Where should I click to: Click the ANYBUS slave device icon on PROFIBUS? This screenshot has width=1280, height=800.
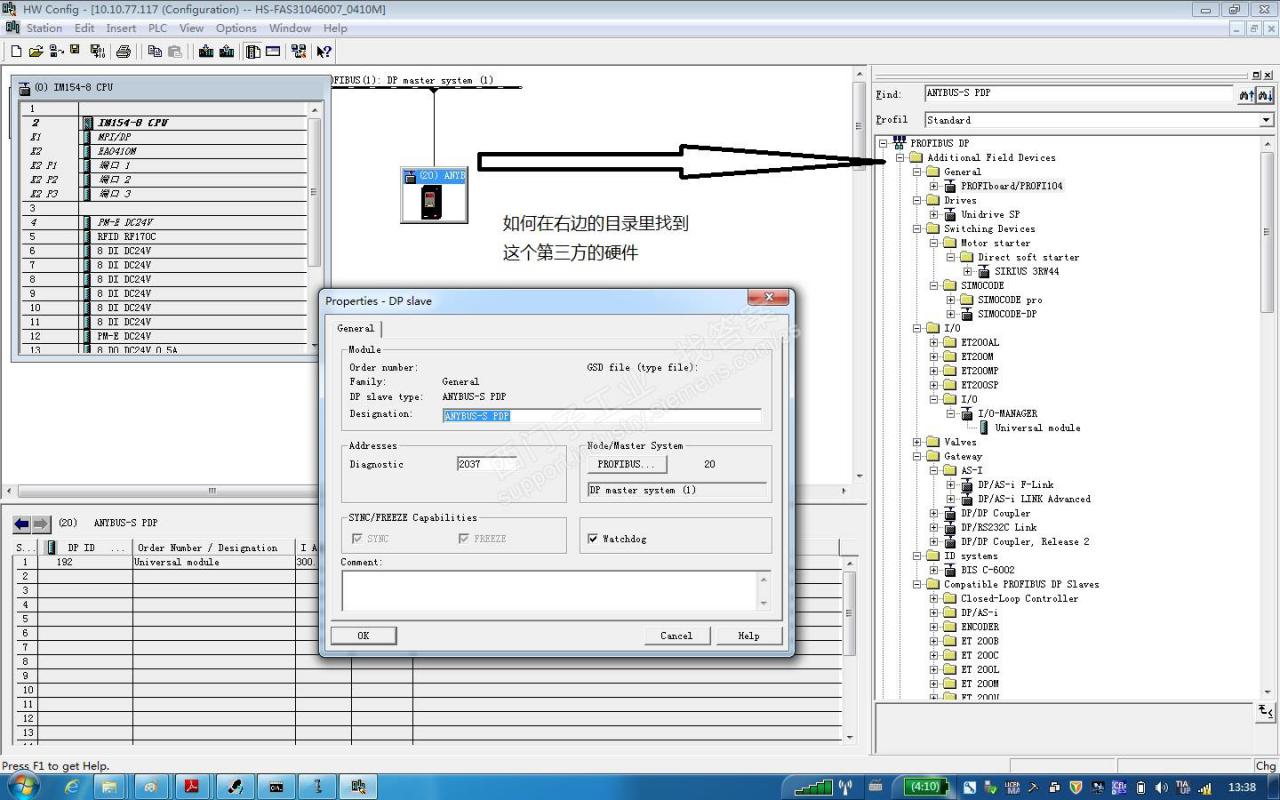pyautogui.click(x=433, y=195)
